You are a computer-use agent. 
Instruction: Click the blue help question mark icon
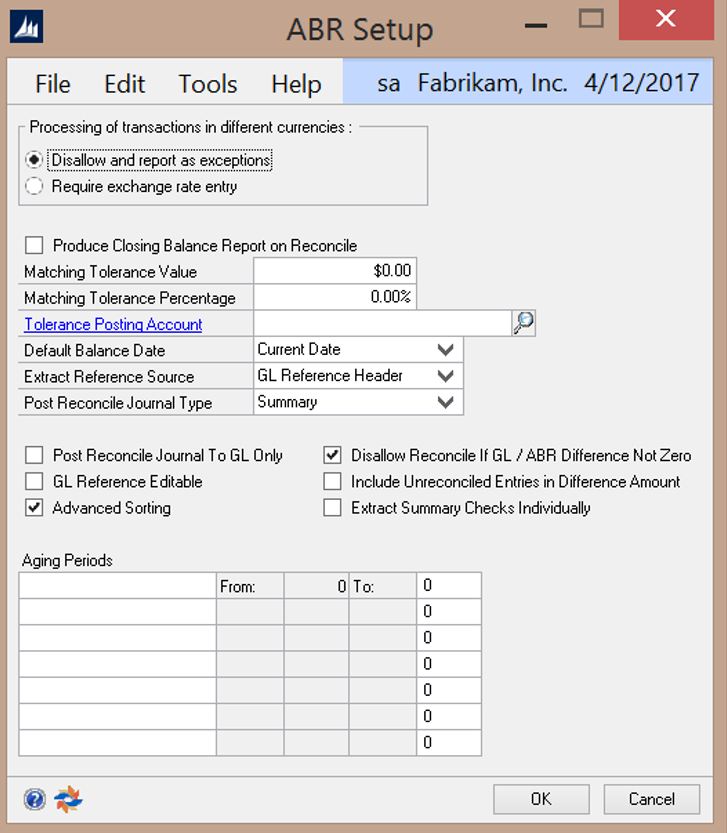tap(34, 799)
